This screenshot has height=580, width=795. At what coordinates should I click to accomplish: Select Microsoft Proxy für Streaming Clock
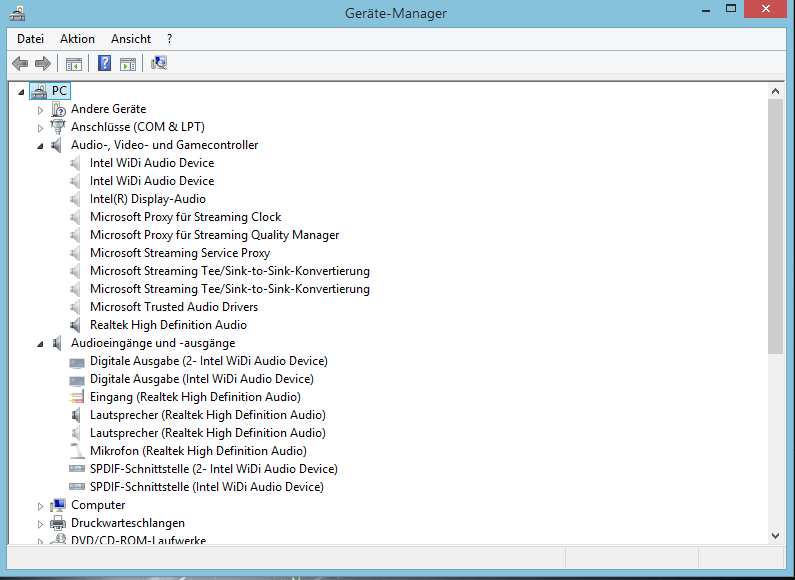pos(186,217)
